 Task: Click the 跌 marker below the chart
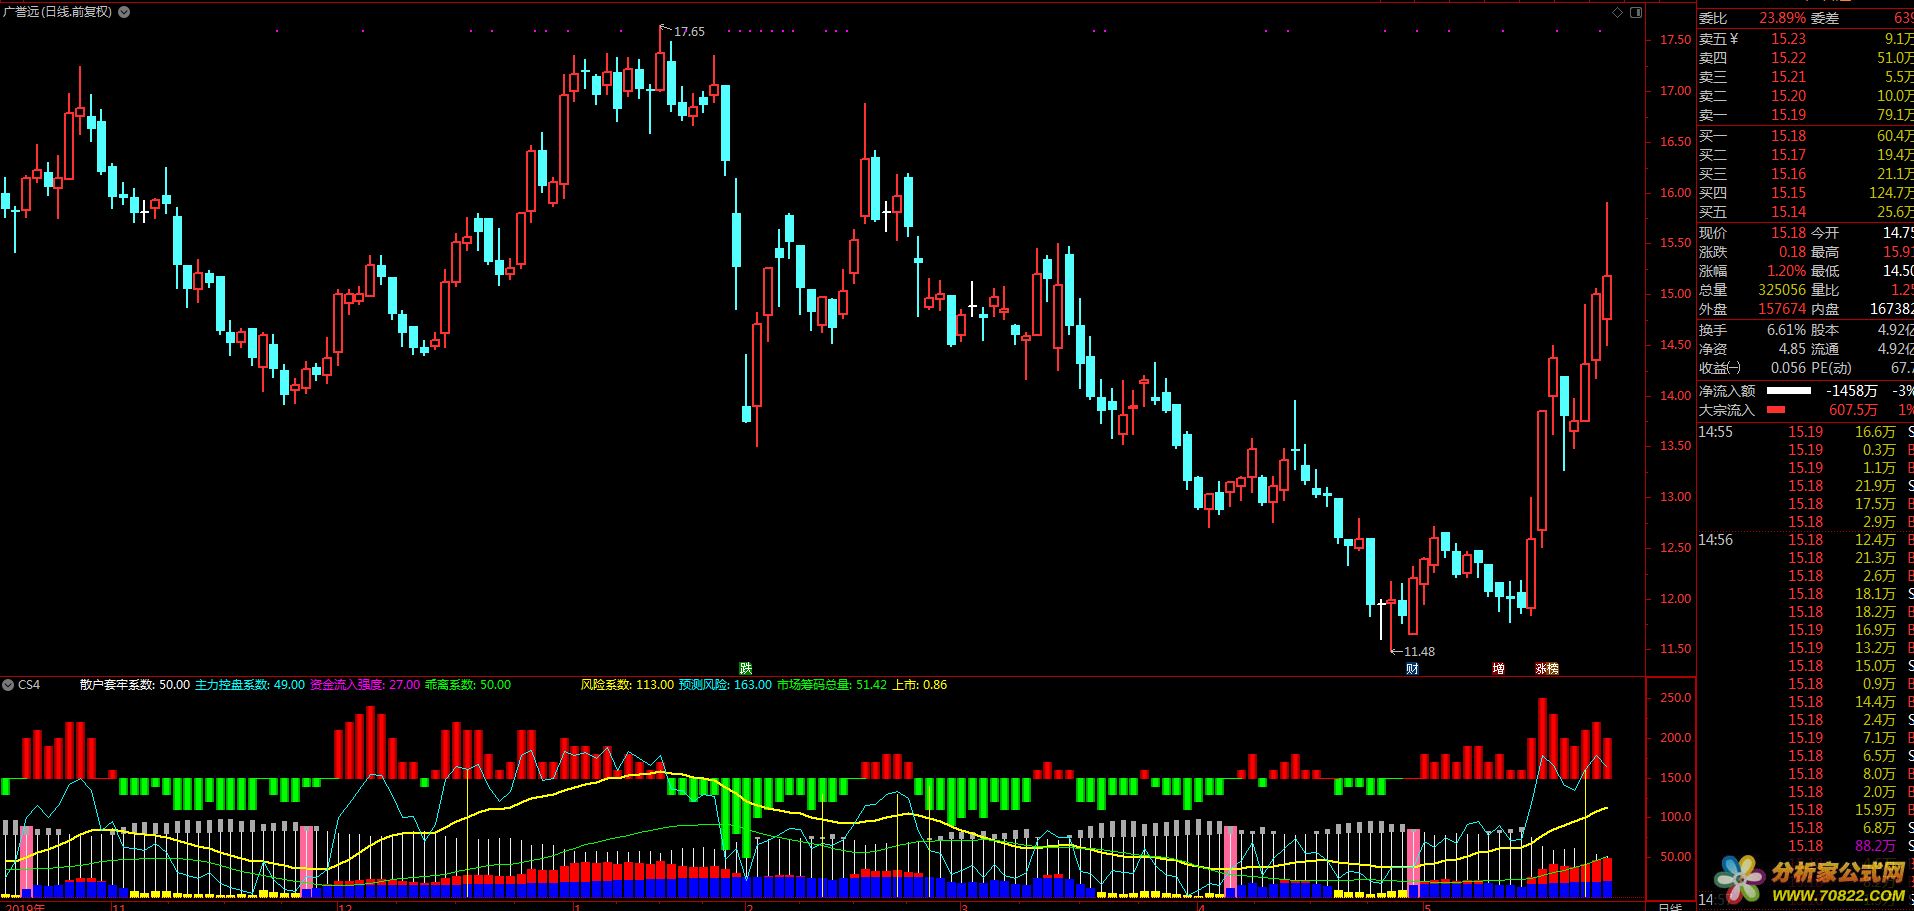coord(745,668)
